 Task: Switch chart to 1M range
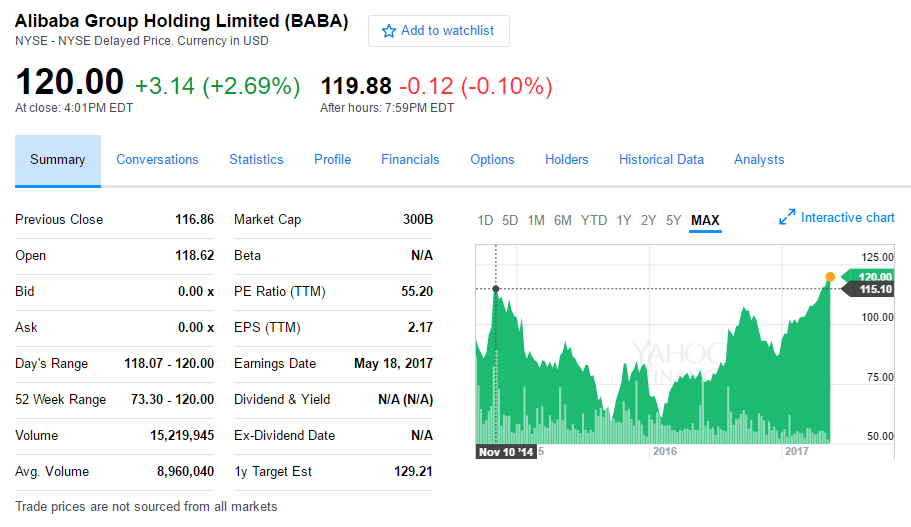coord(536,221)
